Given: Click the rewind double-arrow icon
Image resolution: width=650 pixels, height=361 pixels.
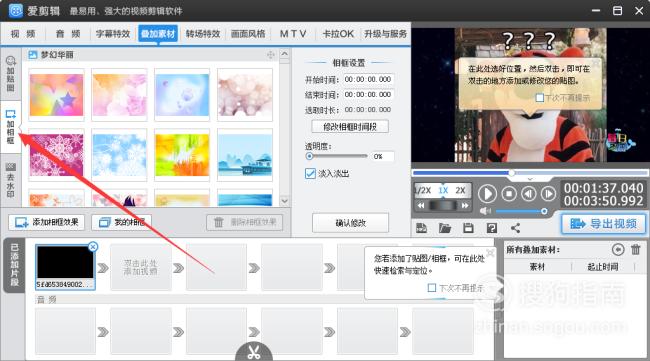Looking at the screenshot, I should coord(421,205).
